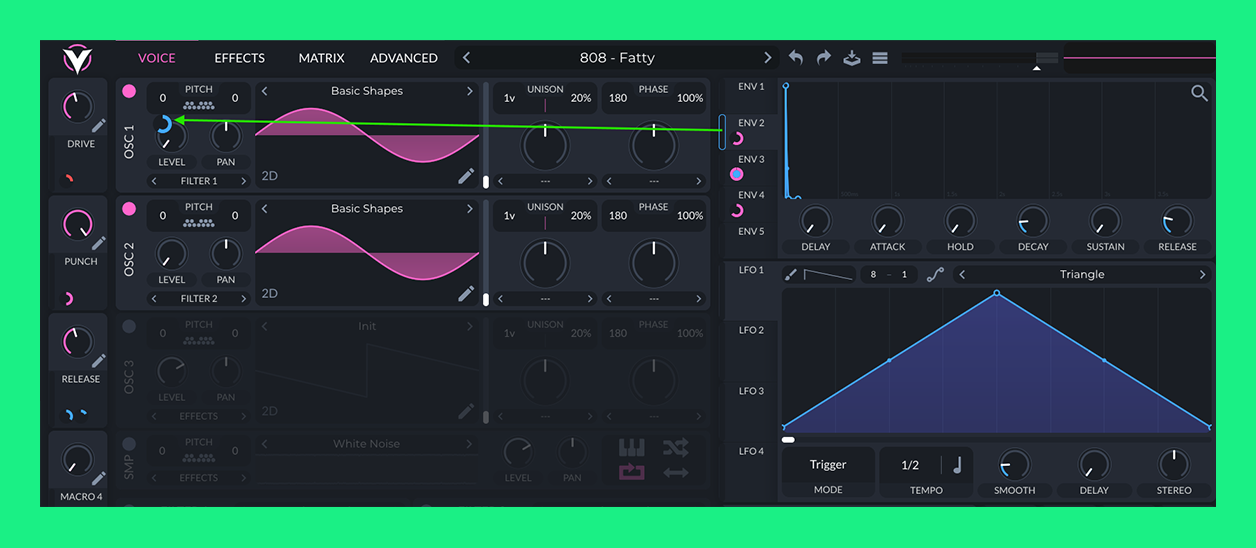Viewport: 1256px width, 548px height.
Task: Click the sampler shuffle icon
Action: (x=675, y=447)
